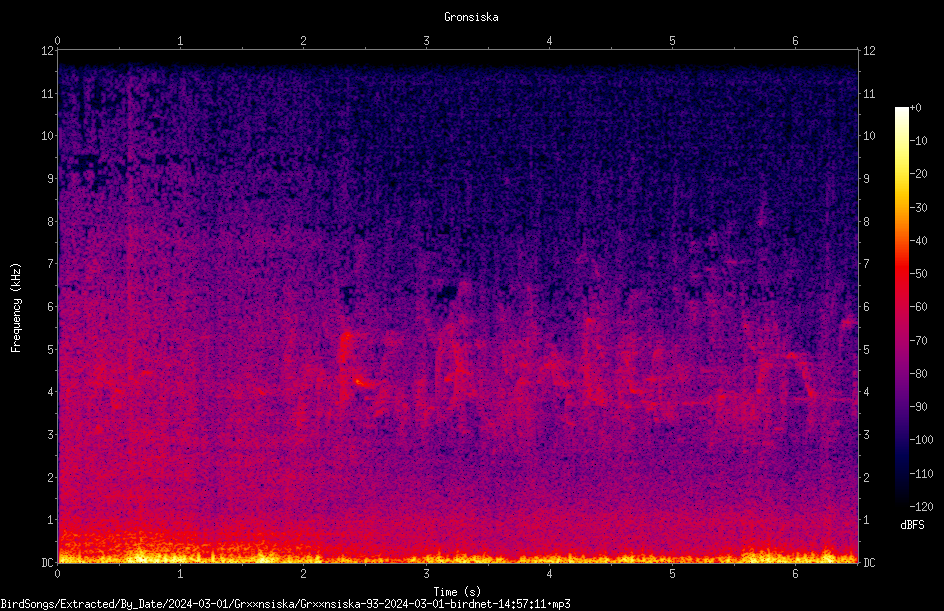Click the 6 kHz label on the left frequency axis

tap(51, 306)
